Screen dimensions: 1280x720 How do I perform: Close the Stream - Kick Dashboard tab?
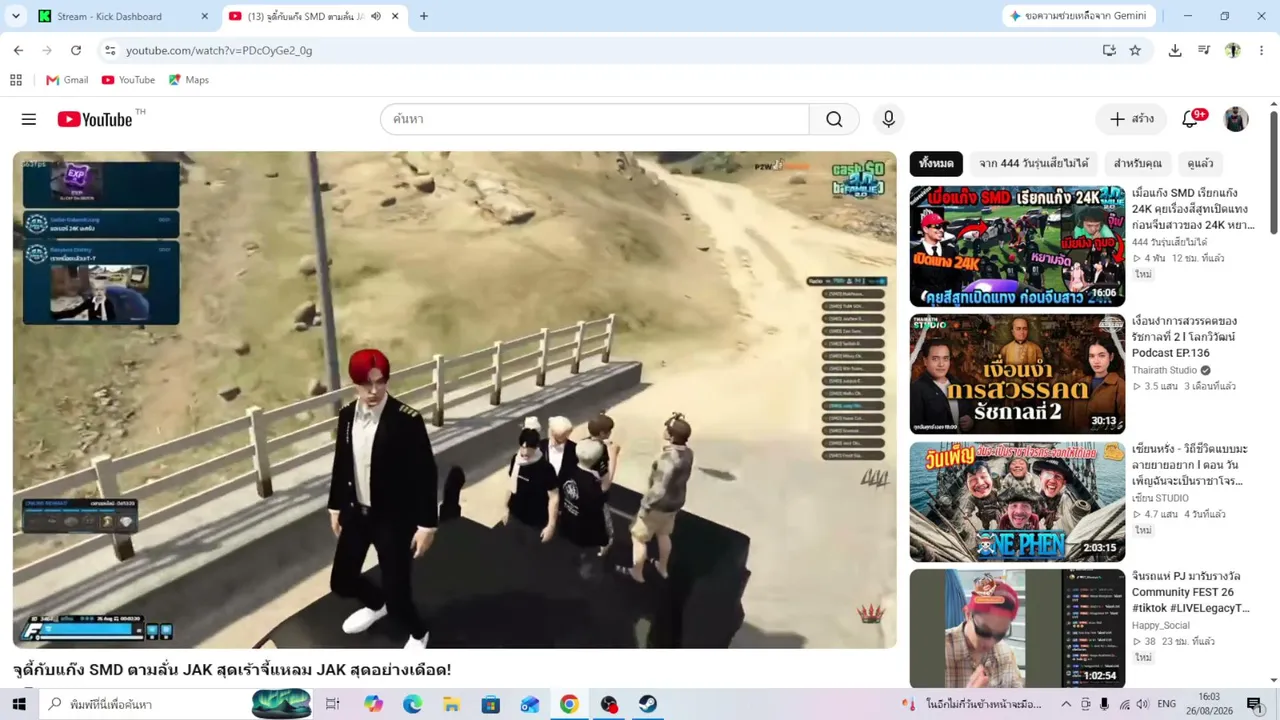pos(205,16)
